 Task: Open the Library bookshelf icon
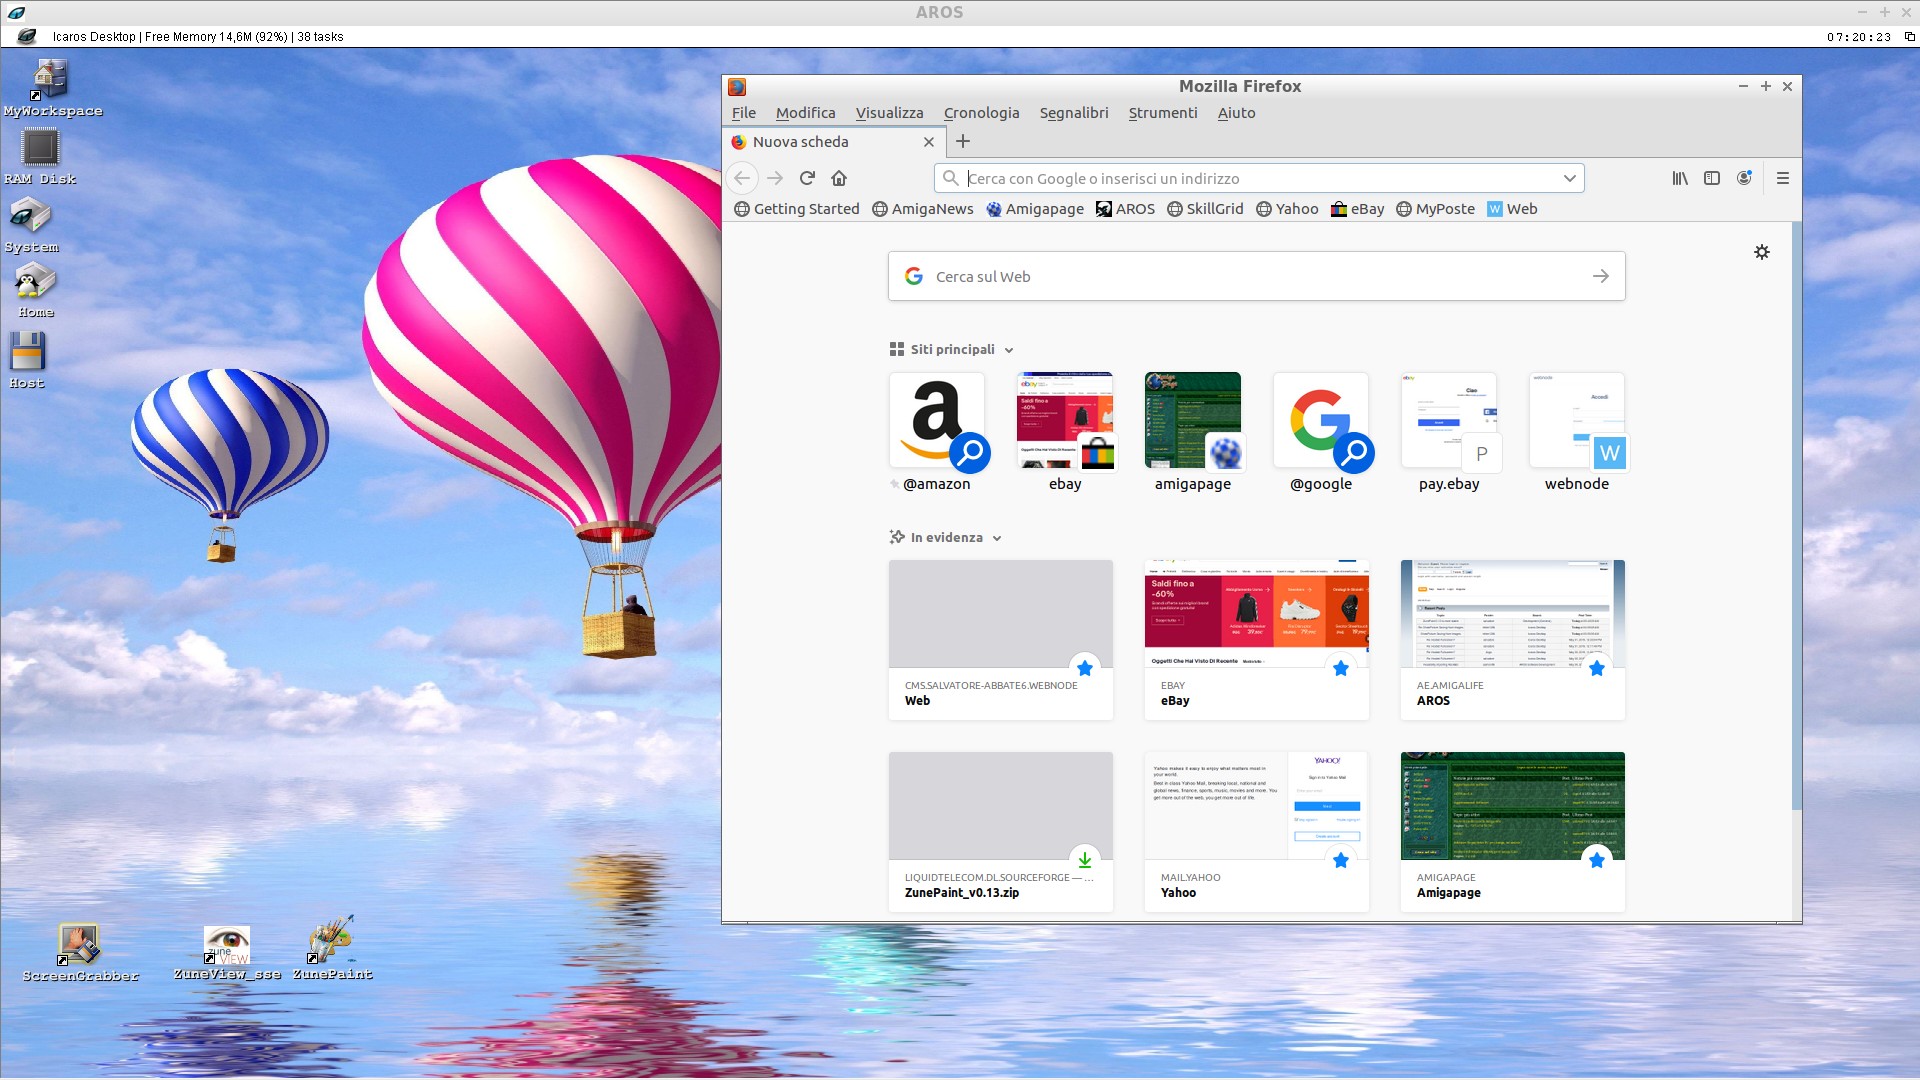click(1680, 178)
